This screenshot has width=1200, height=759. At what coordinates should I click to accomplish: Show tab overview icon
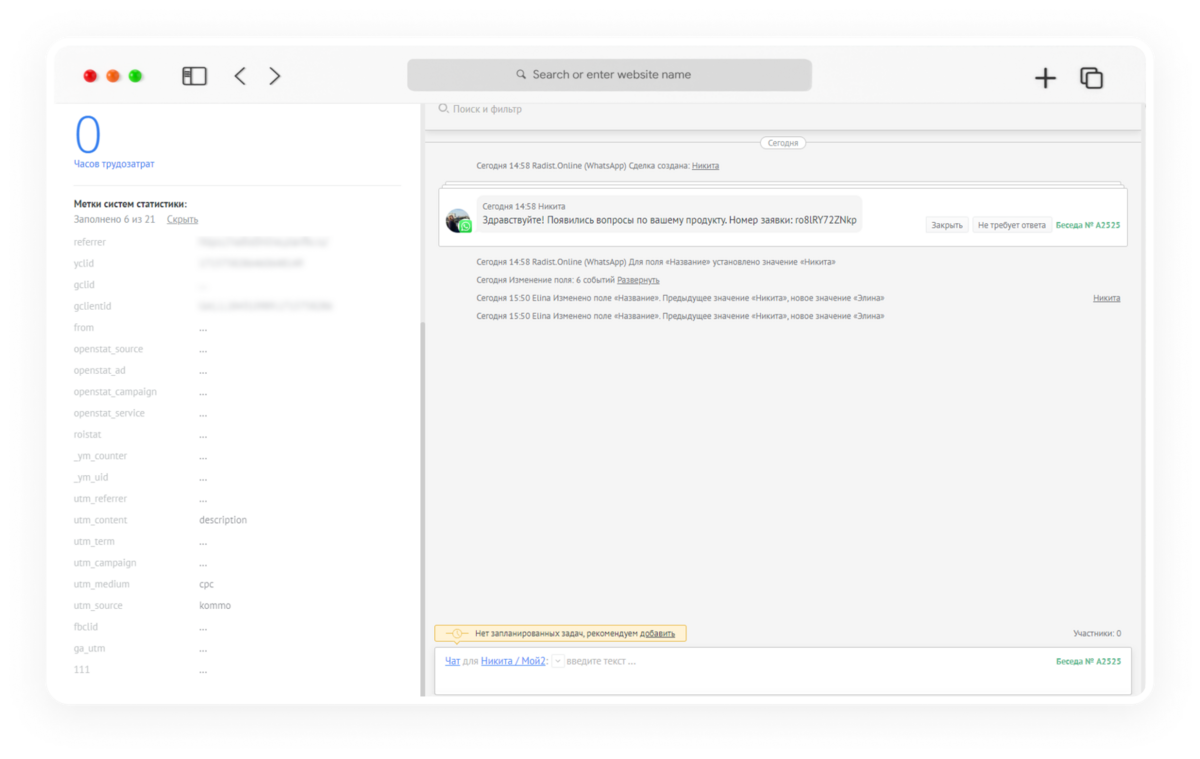pyautogui.click(x=1091, y=78)
